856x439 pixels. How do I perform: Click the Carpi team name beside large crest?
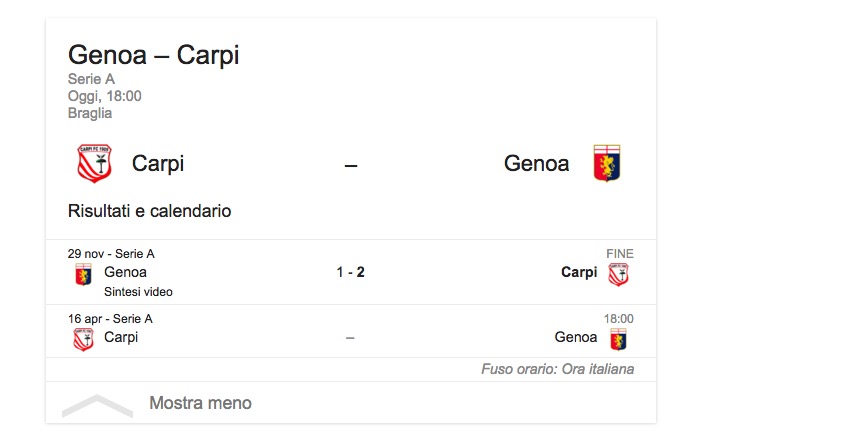(x=158, y=164)
